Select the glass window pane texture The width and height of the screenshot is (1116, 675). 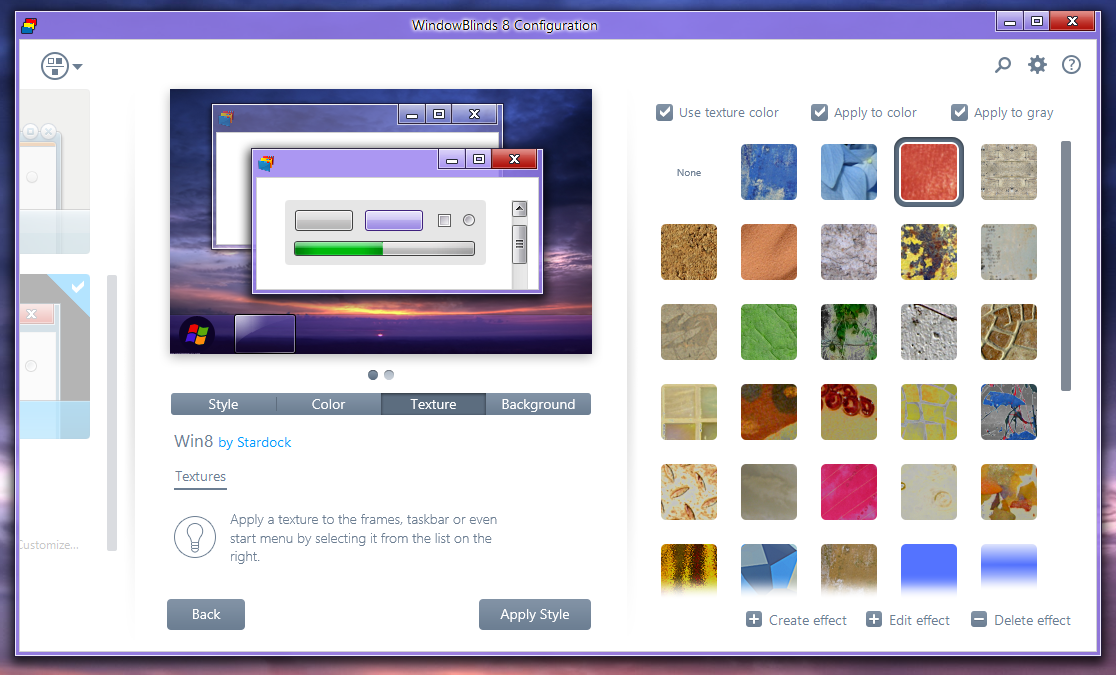pos(689,412)
